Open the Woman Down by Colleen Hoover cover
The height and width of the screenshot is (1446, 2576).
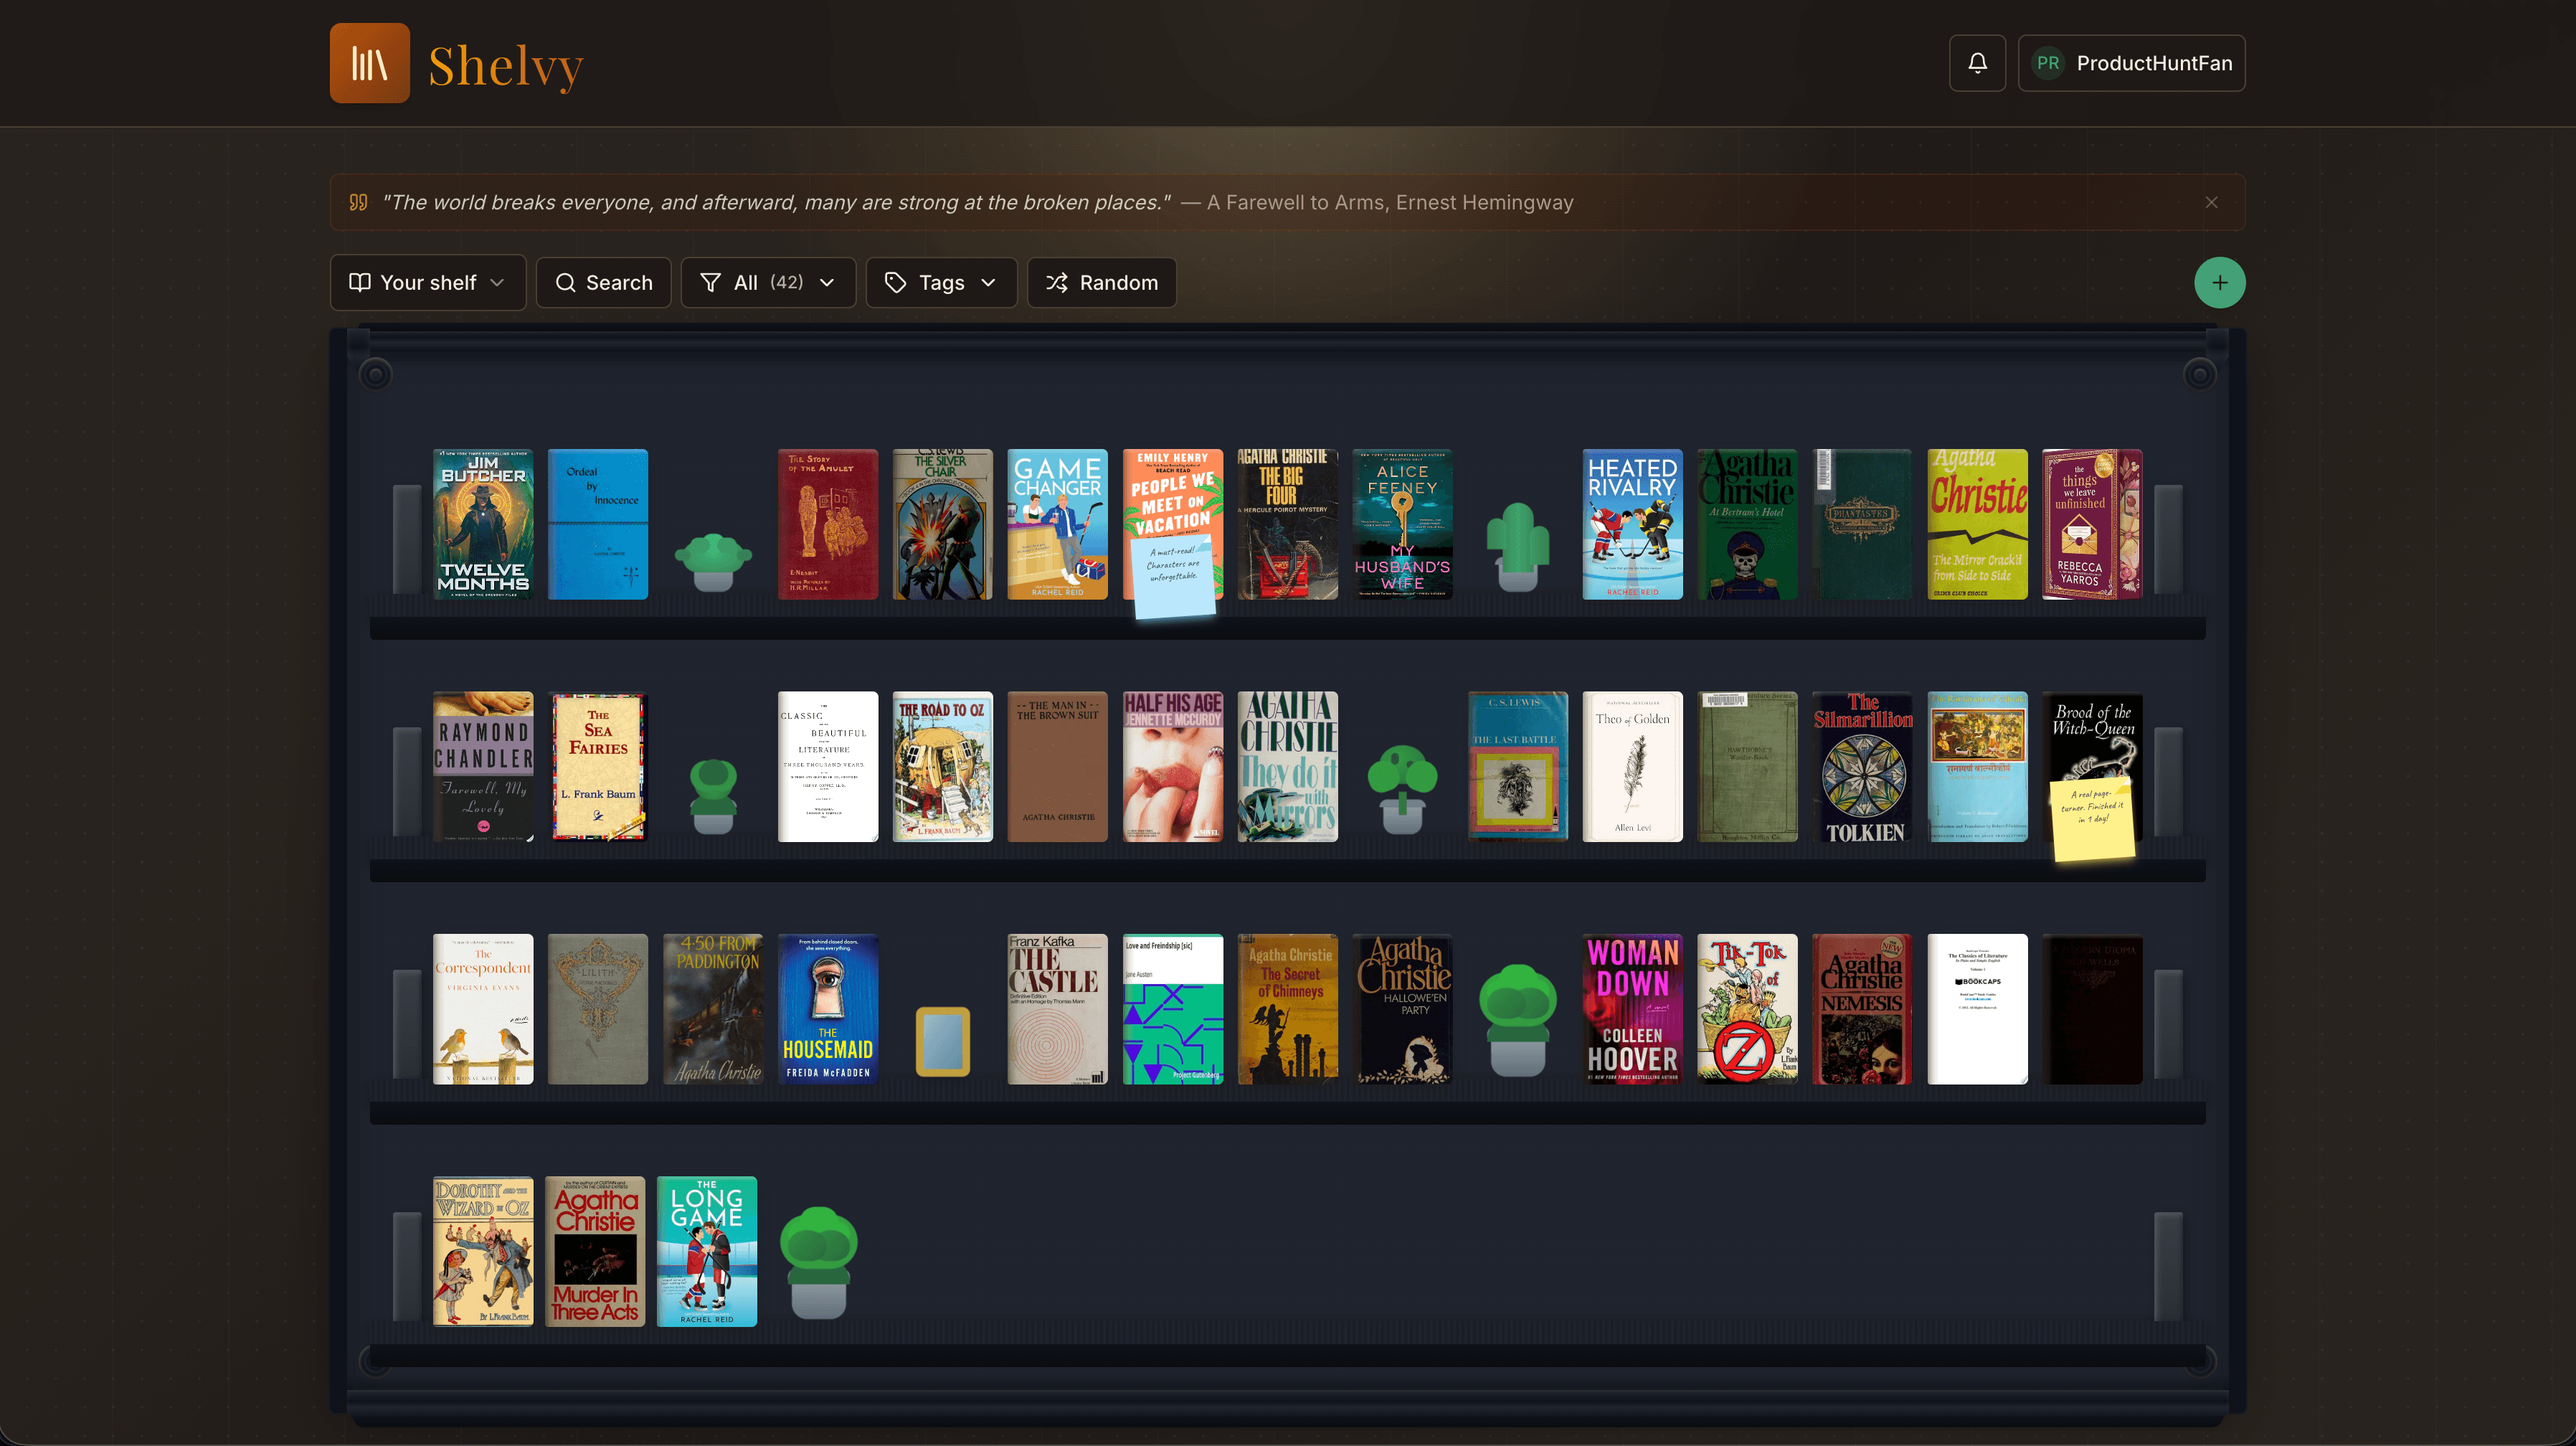(1632, 1009)
